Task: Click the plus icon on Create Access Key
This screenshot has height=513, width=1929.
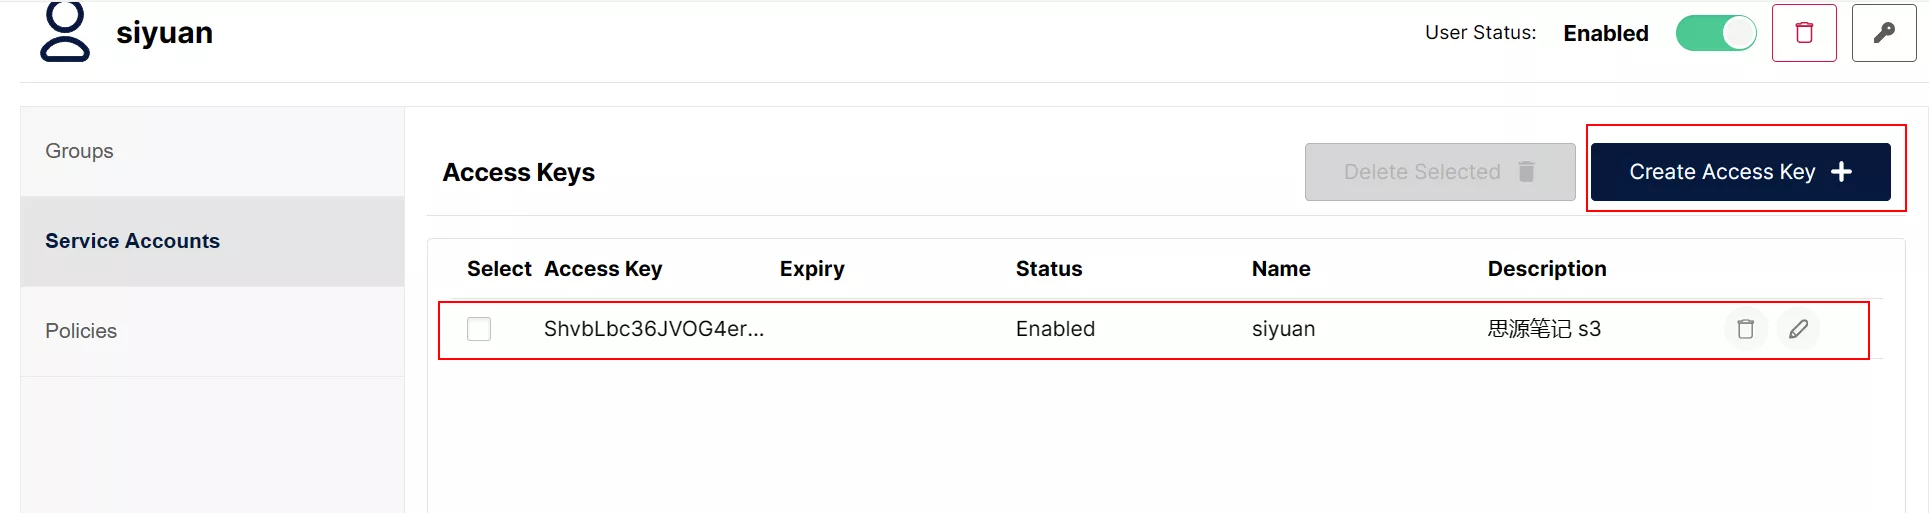Action: [1841, 172]
